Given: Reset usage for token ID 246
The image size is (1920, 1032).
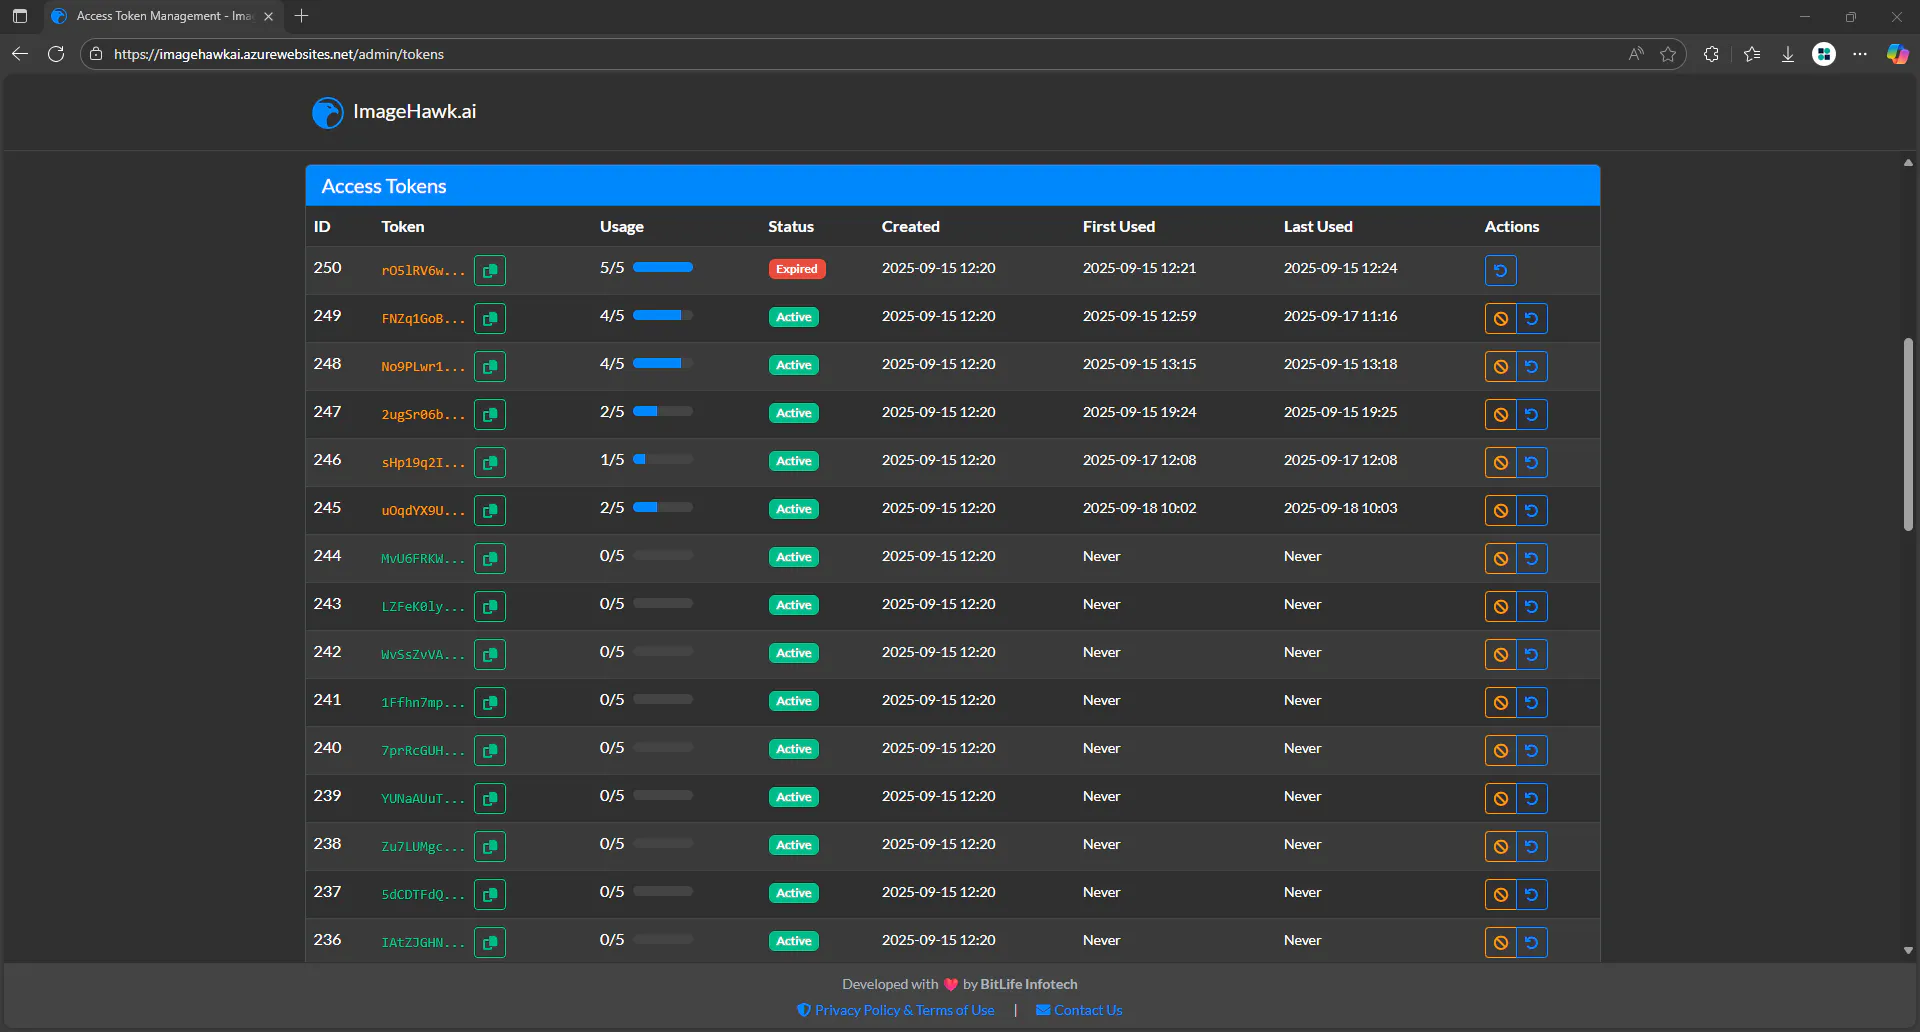Looking at the screenshot, I should tap(1532, 462).
